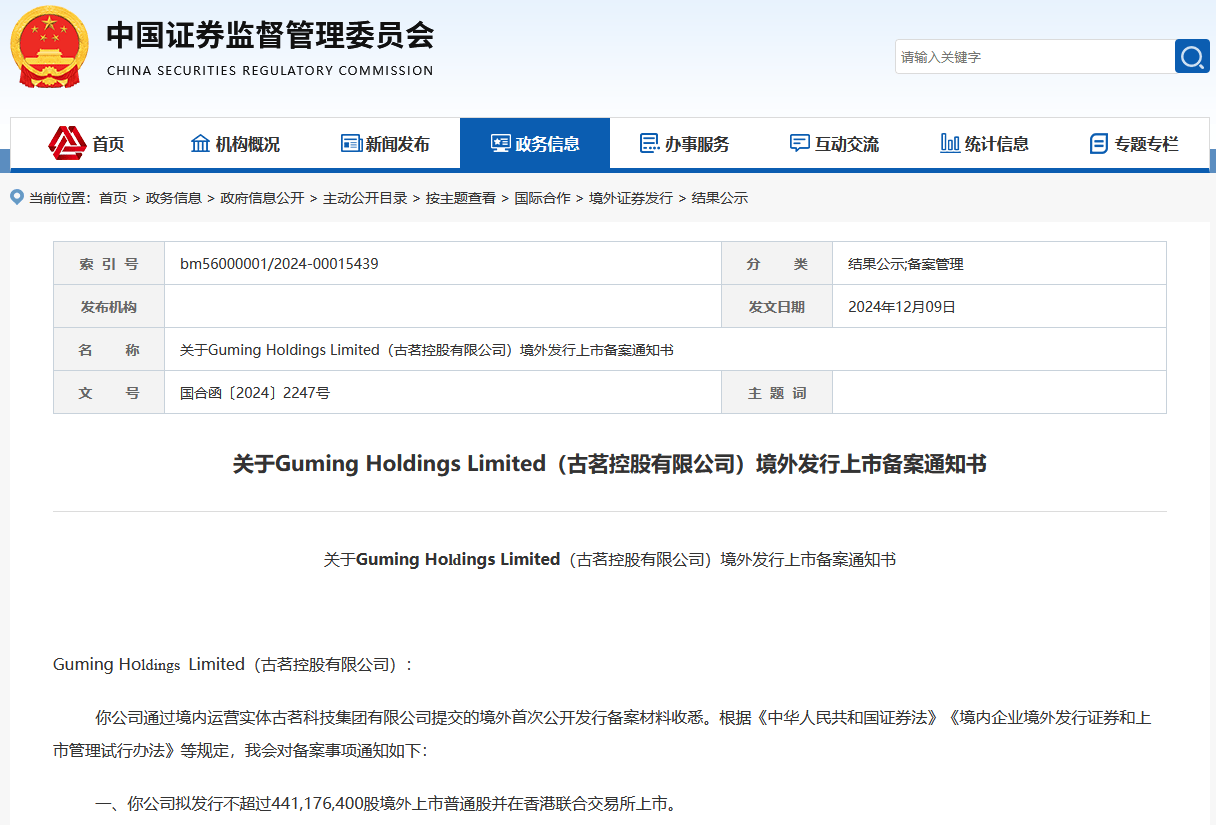Go to the 办事服务 tab

[x=685, y=144]
